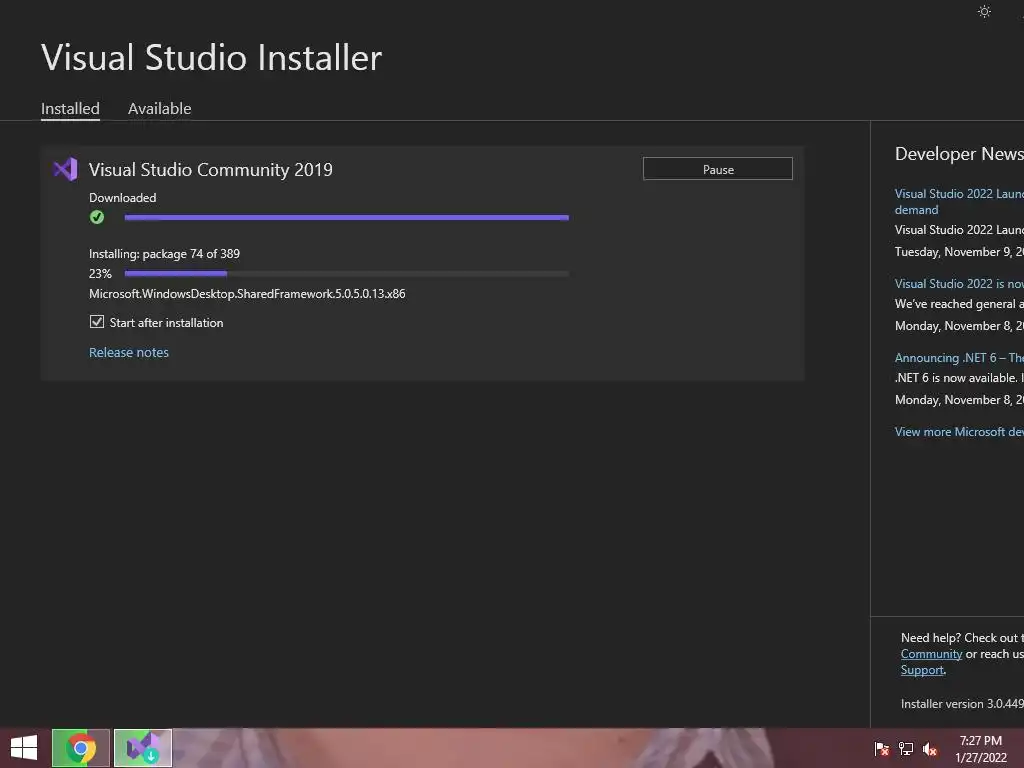The height and width of the screenshot is (768, 1024).
Task: Click the Installing 23% progress bar
Action: (x=347, y=274)
